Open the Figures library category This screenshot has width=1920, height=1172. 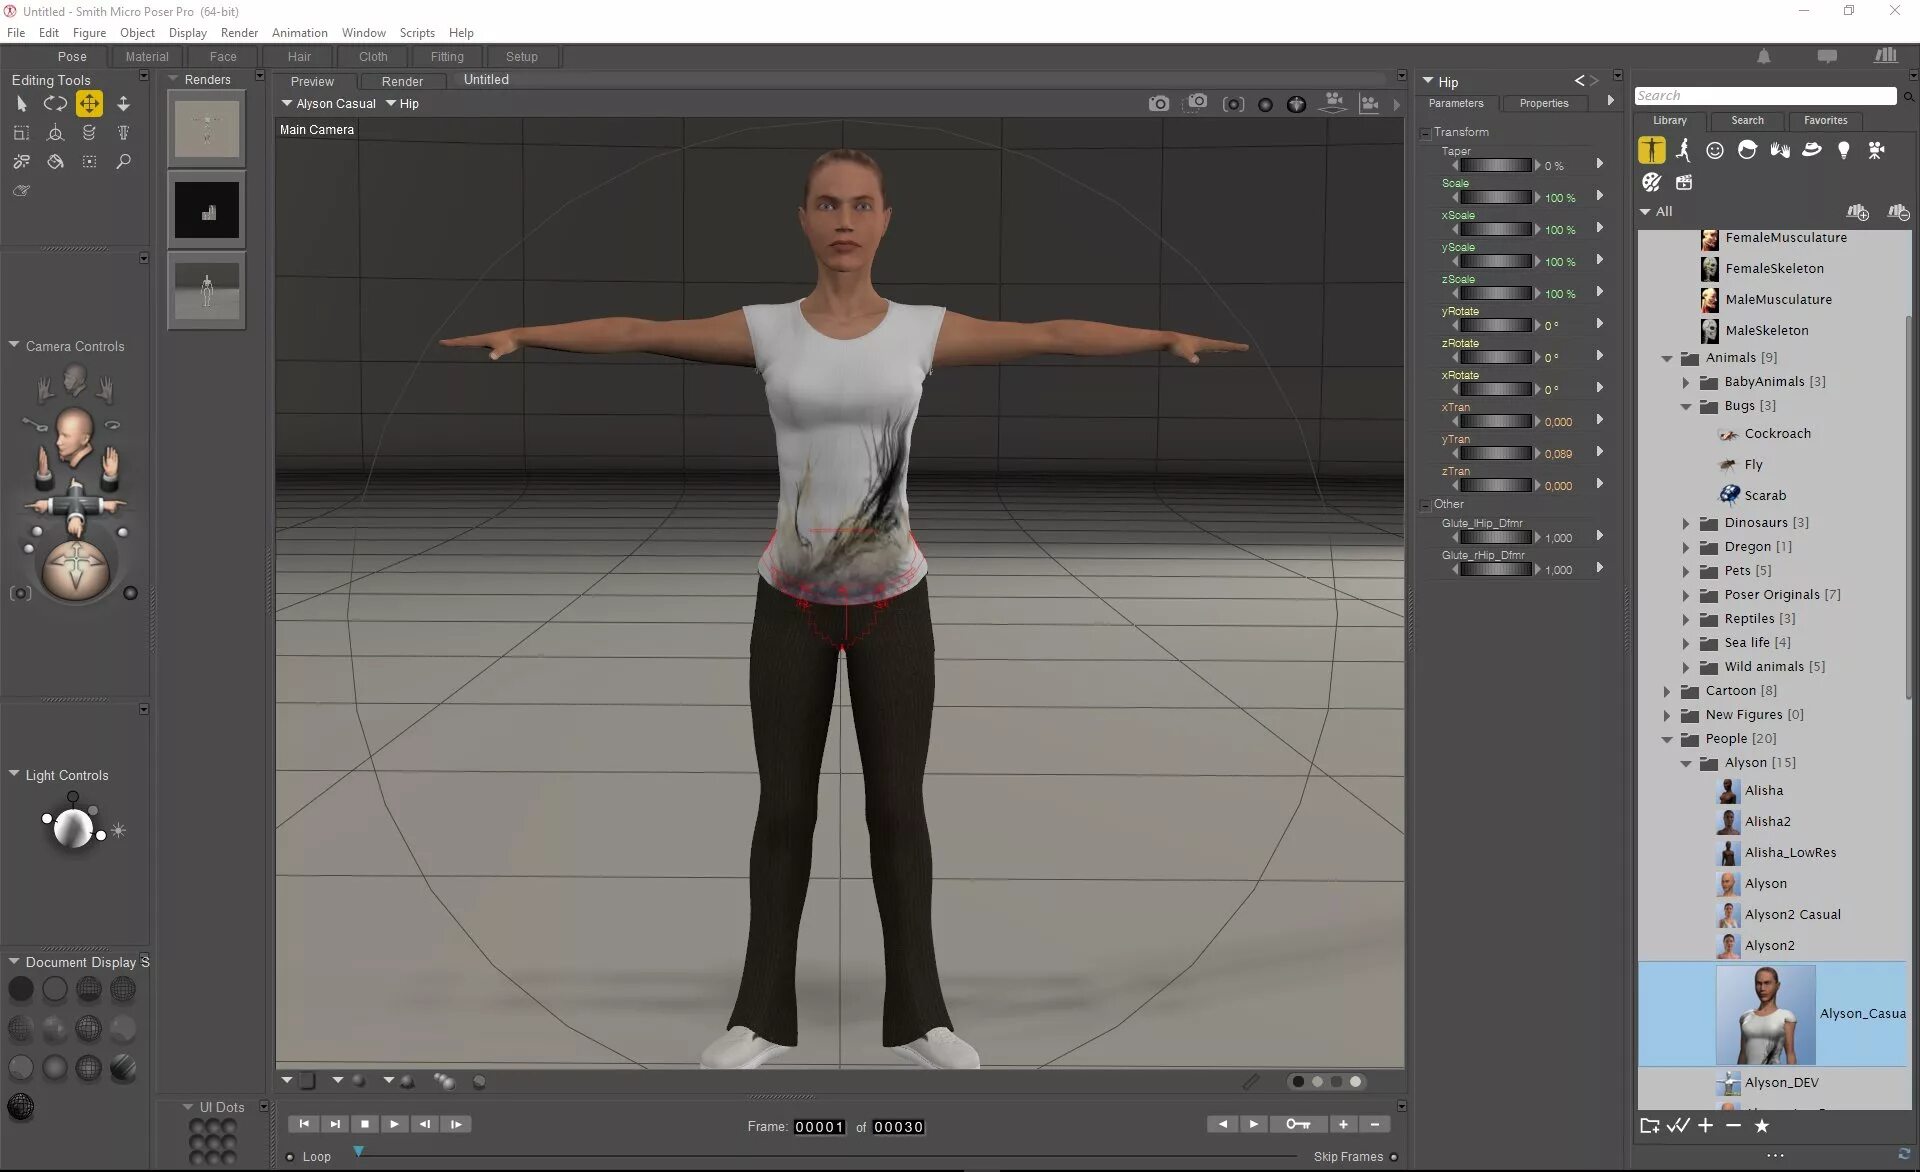pos(1650,148)
